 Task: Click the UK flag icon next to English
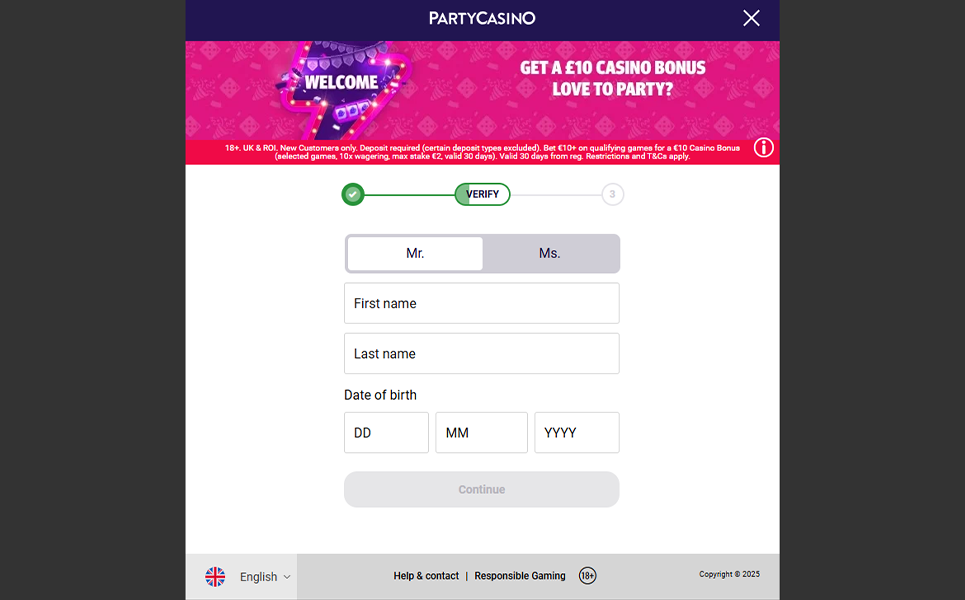pos(215,576)
